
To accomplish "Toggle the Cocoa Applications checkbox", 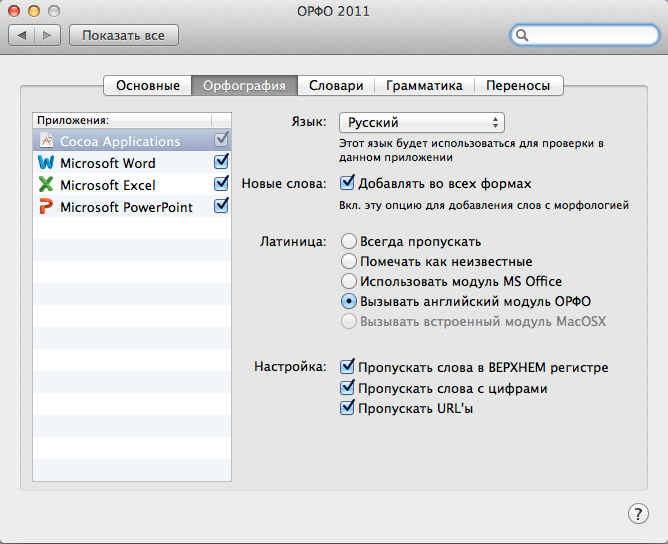I will pyautogui.click(x=221, y=139).
